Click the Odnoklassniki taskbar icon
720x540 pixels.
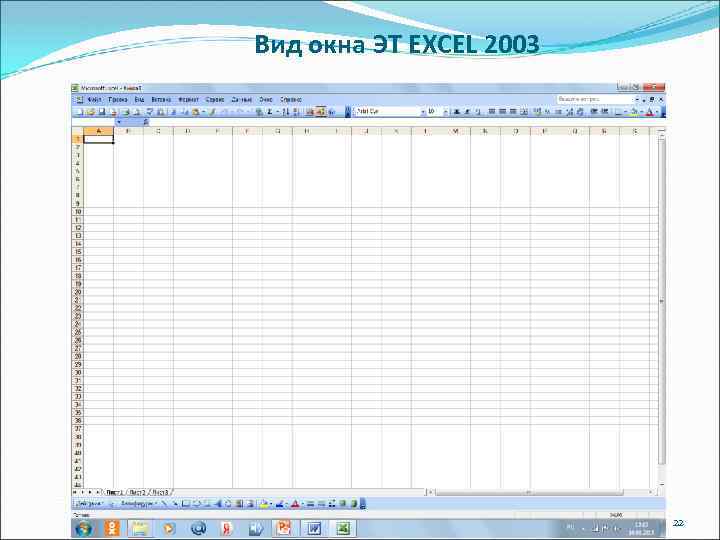[x=112, y=529]
